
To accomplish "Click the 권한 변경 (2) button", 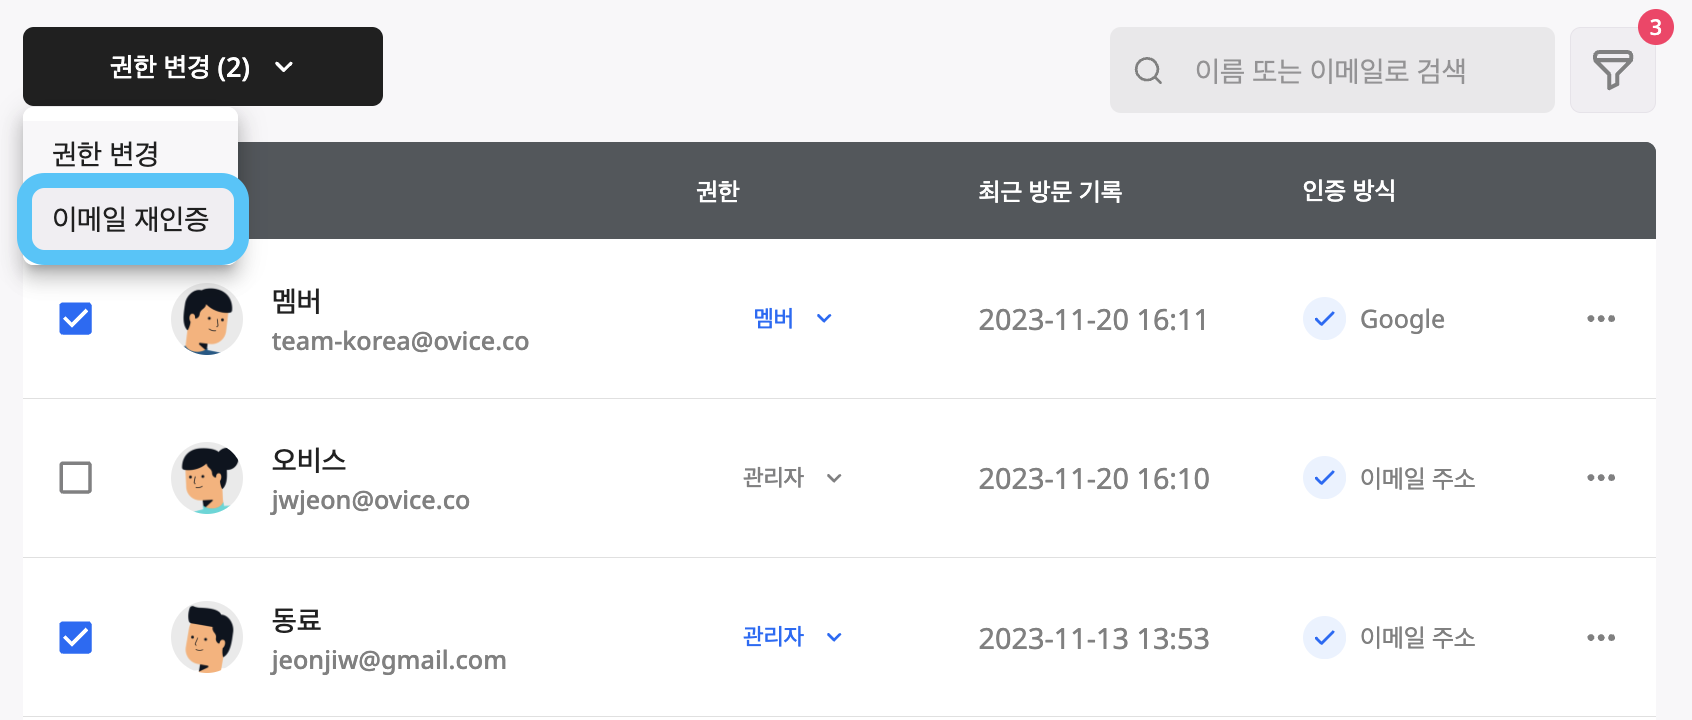I will [x=203, y=67].
